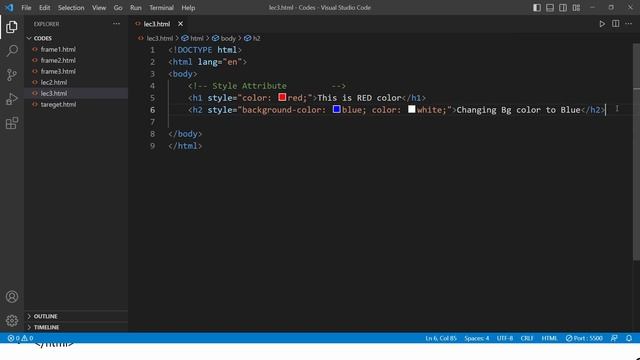Expand the OUTLINE section
The height and width of the screenshot is (360, 640).
(x=76, y=316)
